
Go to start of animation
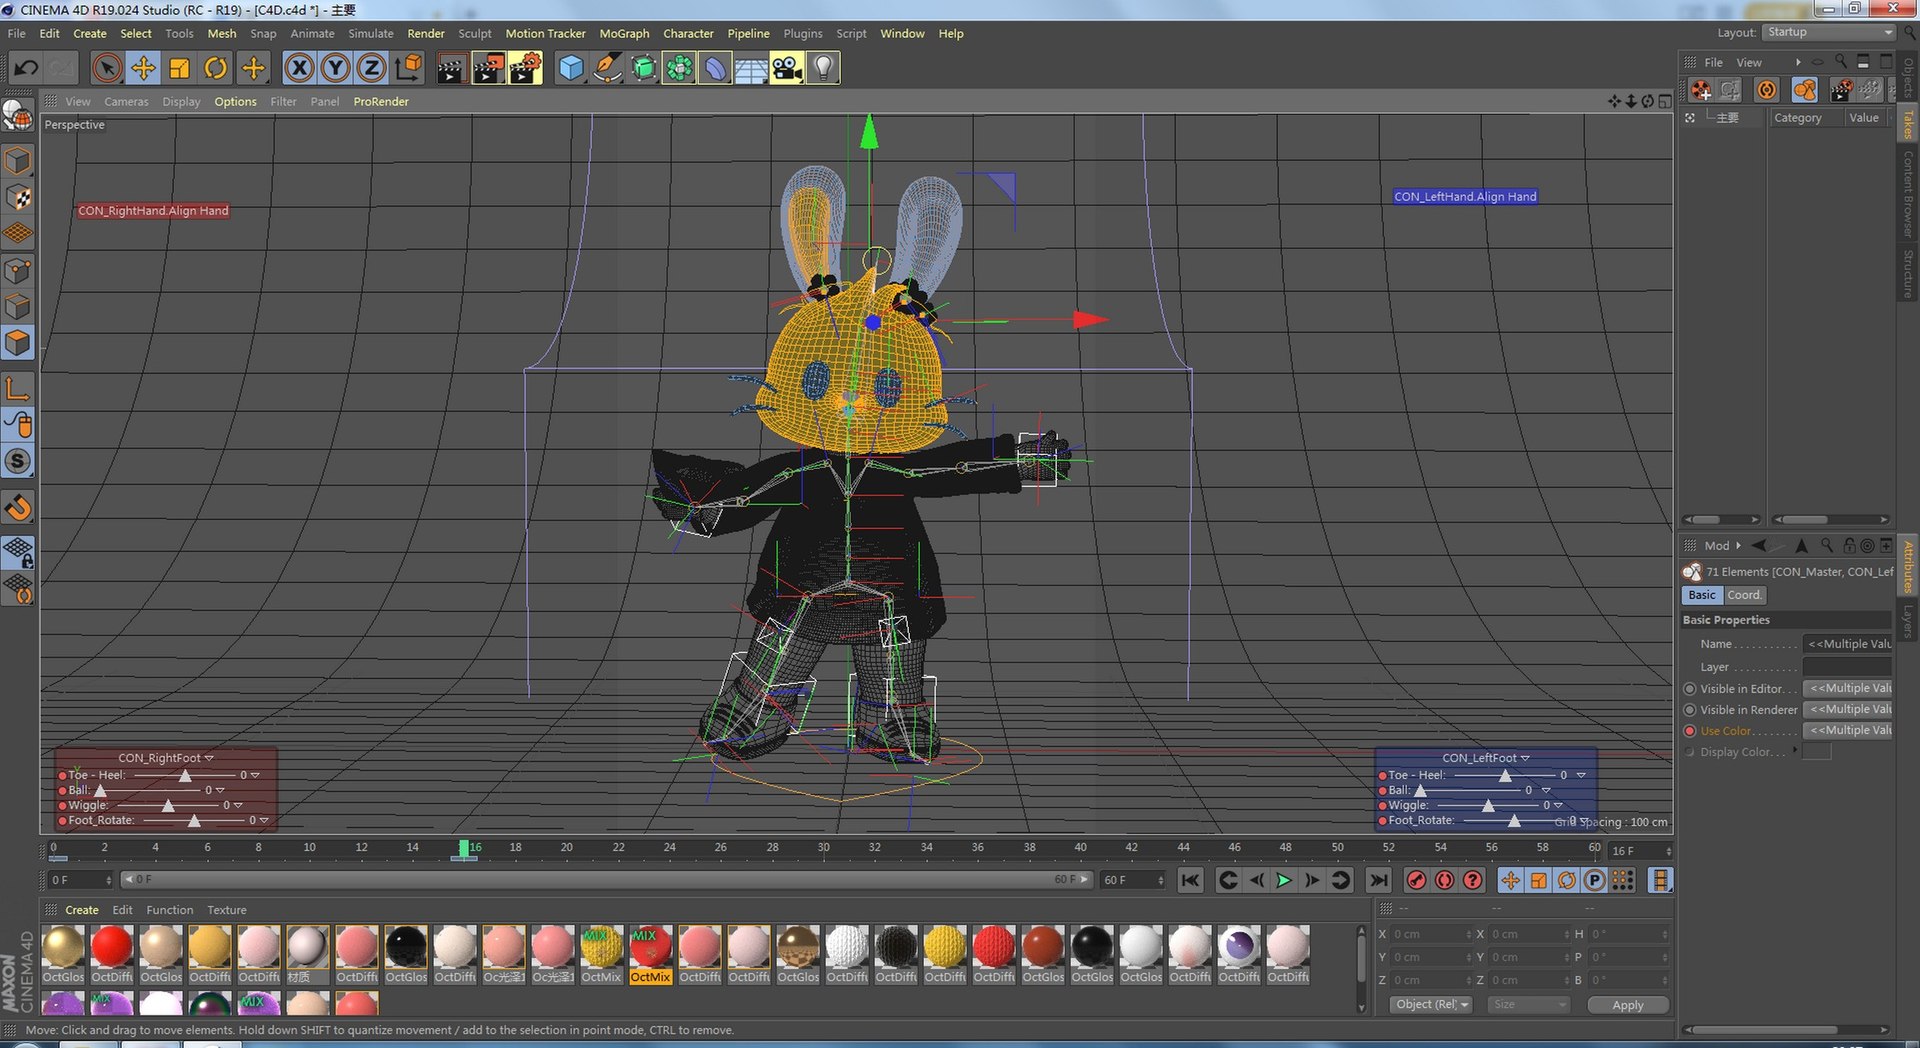(x=1190, y=880)
